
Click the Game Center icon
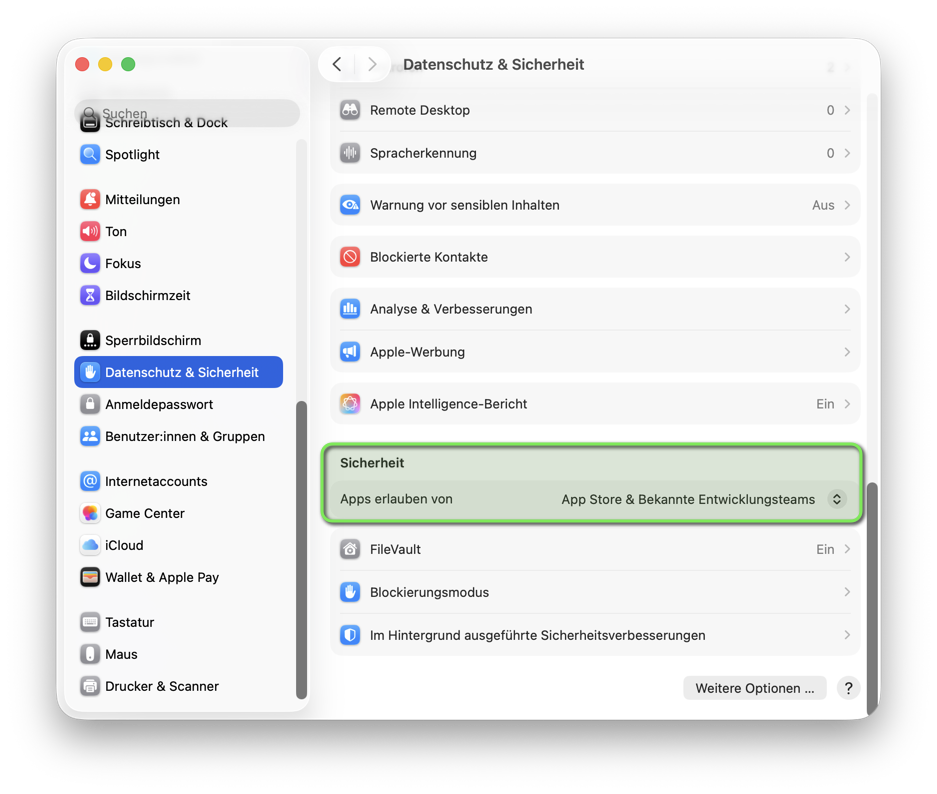tap(90, 514)
